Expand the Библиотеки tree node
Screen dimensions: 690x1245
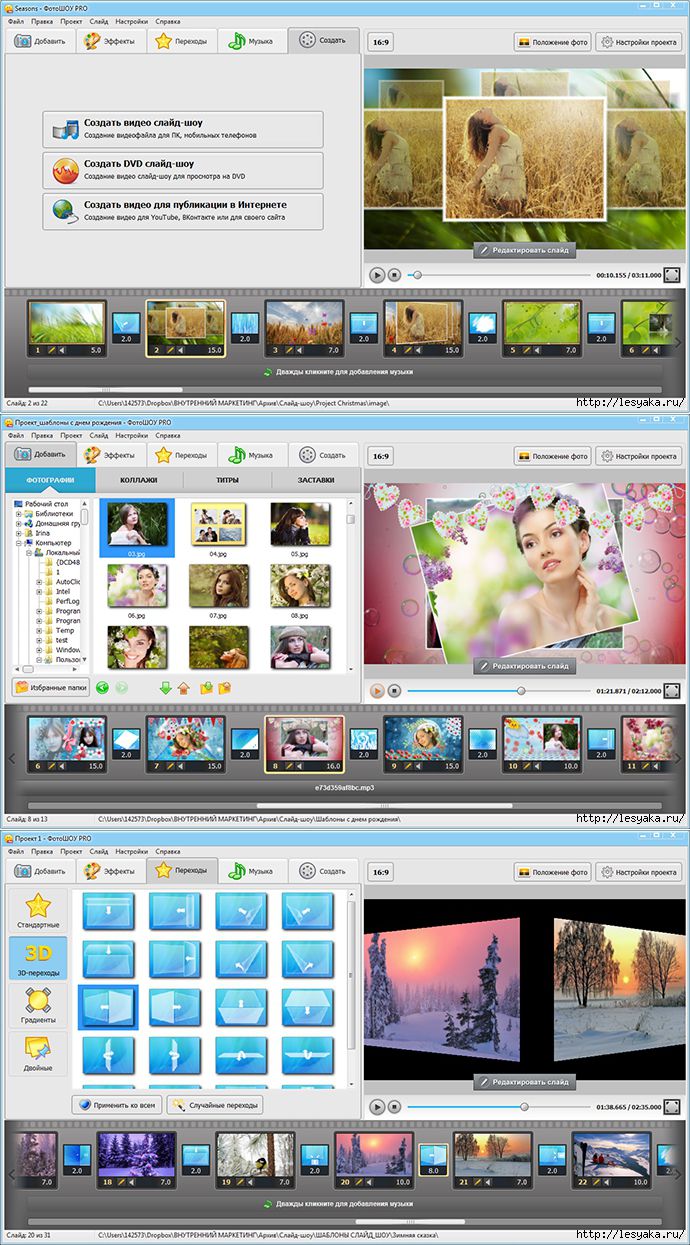18,514
